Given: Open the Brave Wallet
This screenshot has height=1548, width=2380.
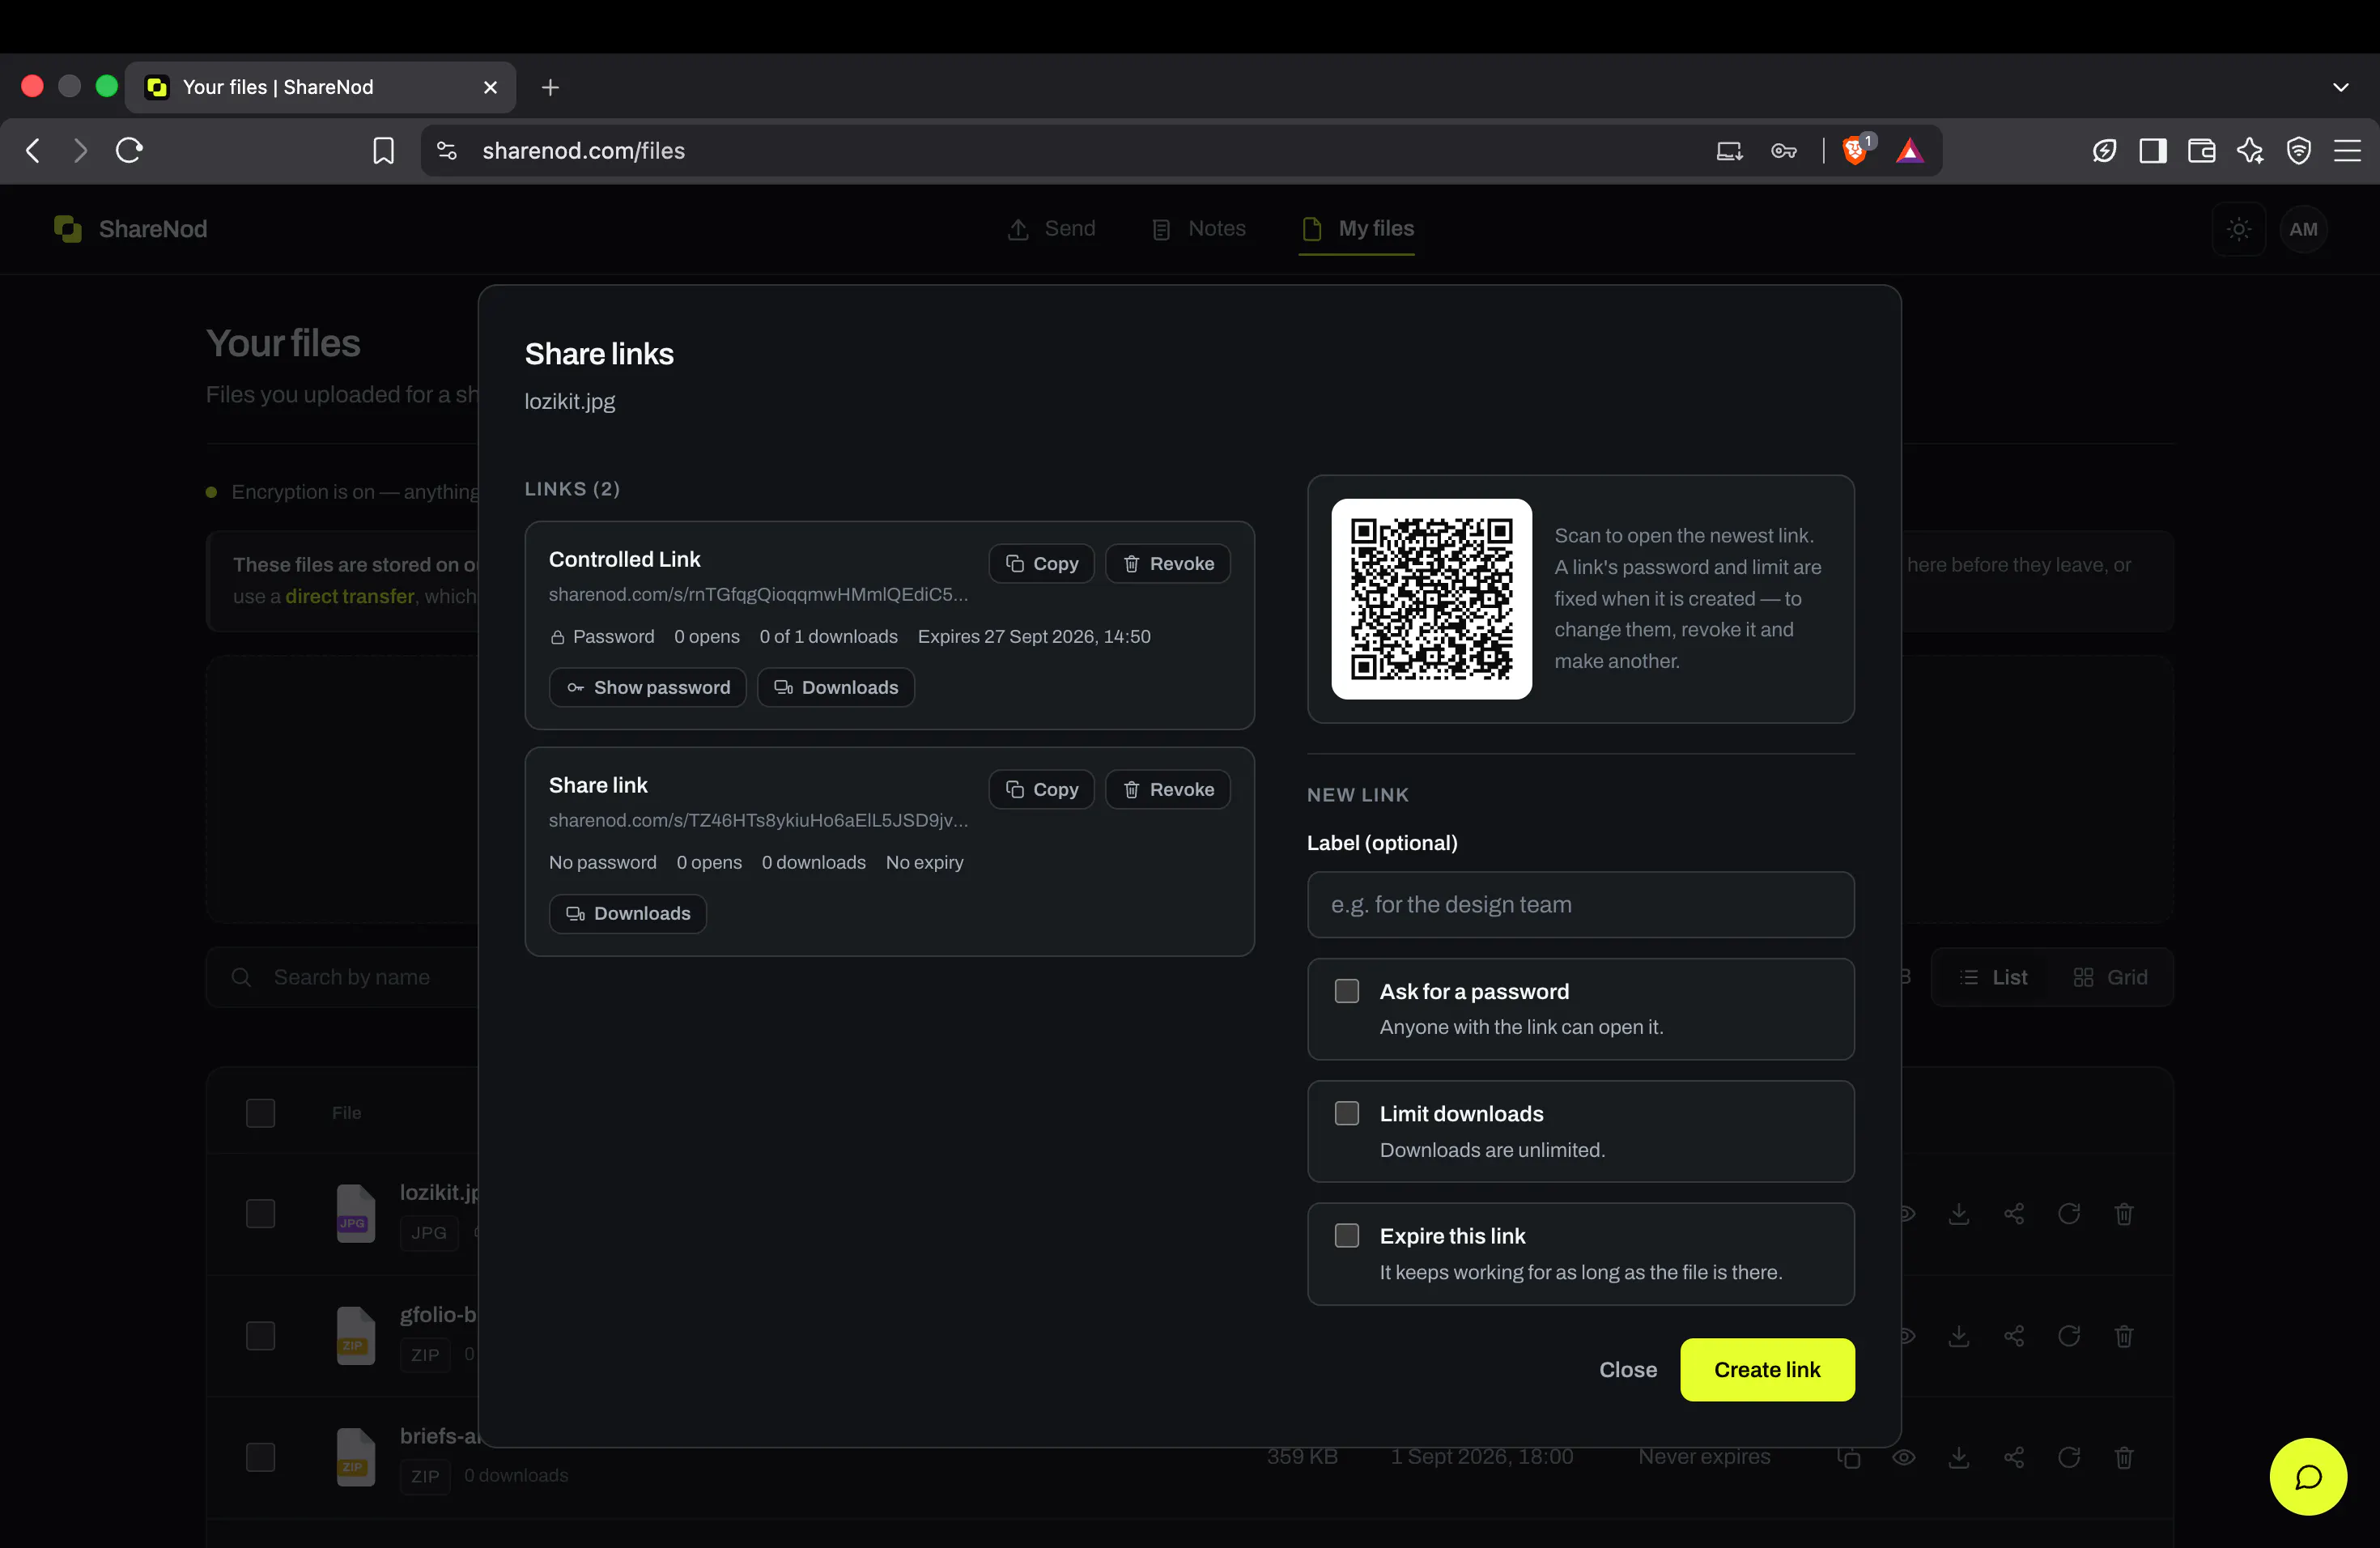Looking at the screenshot, I should click(x=2201, y=150).
